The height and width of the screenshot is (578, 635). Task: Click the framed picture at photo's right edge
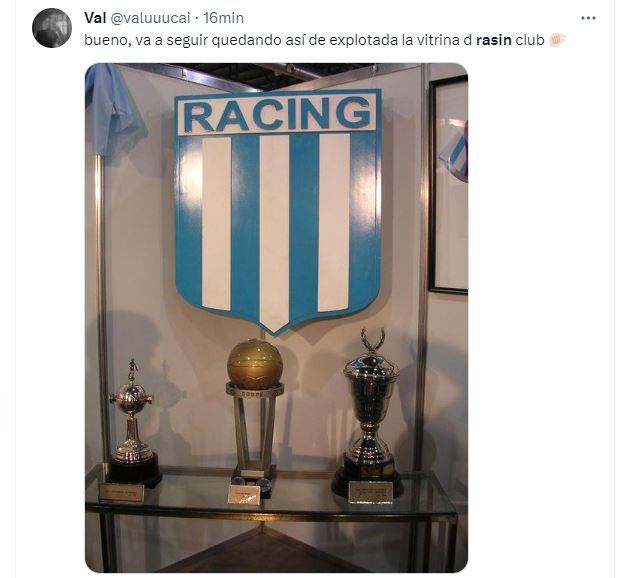click(x=448, y=184)
